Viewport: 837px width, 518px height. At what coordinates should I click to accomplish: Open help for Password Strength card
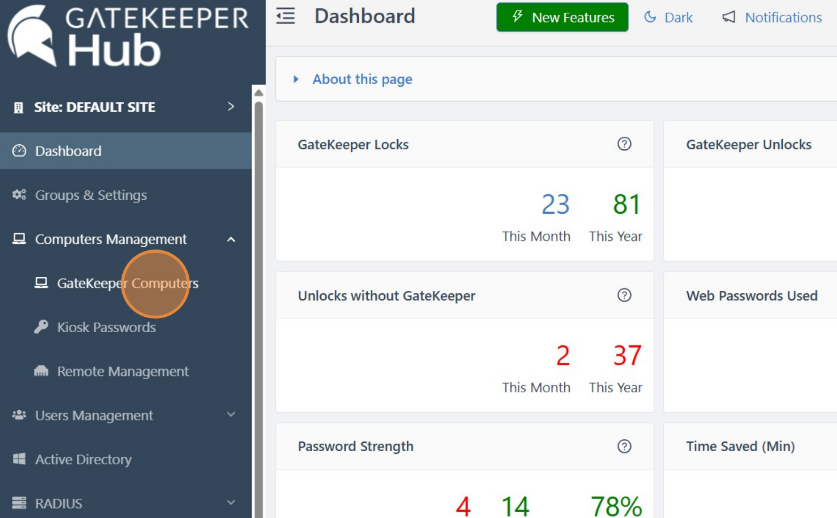click(x=624, y=446)
